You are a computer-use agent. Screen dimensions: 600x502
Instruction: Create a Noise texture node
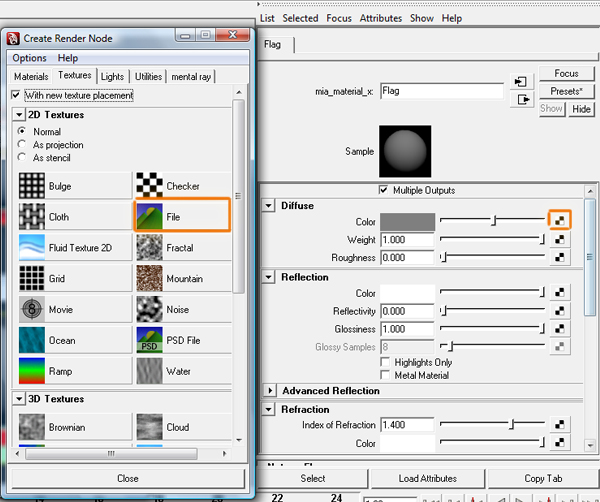point(183,310)
